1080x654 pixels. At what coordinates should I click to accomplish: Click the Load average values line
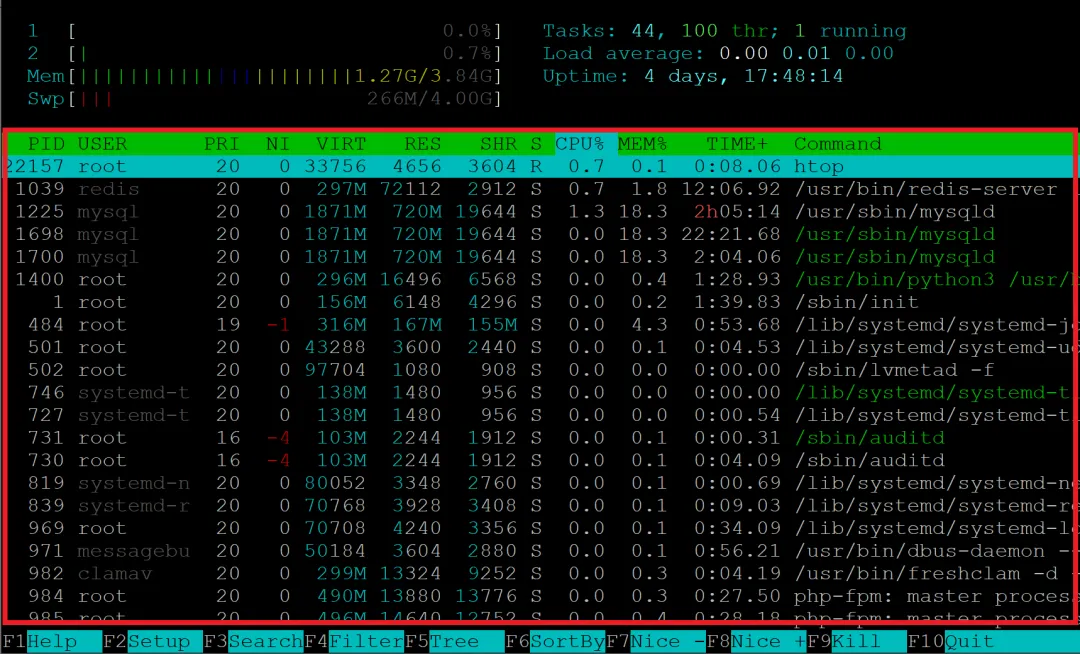[718, 54]
